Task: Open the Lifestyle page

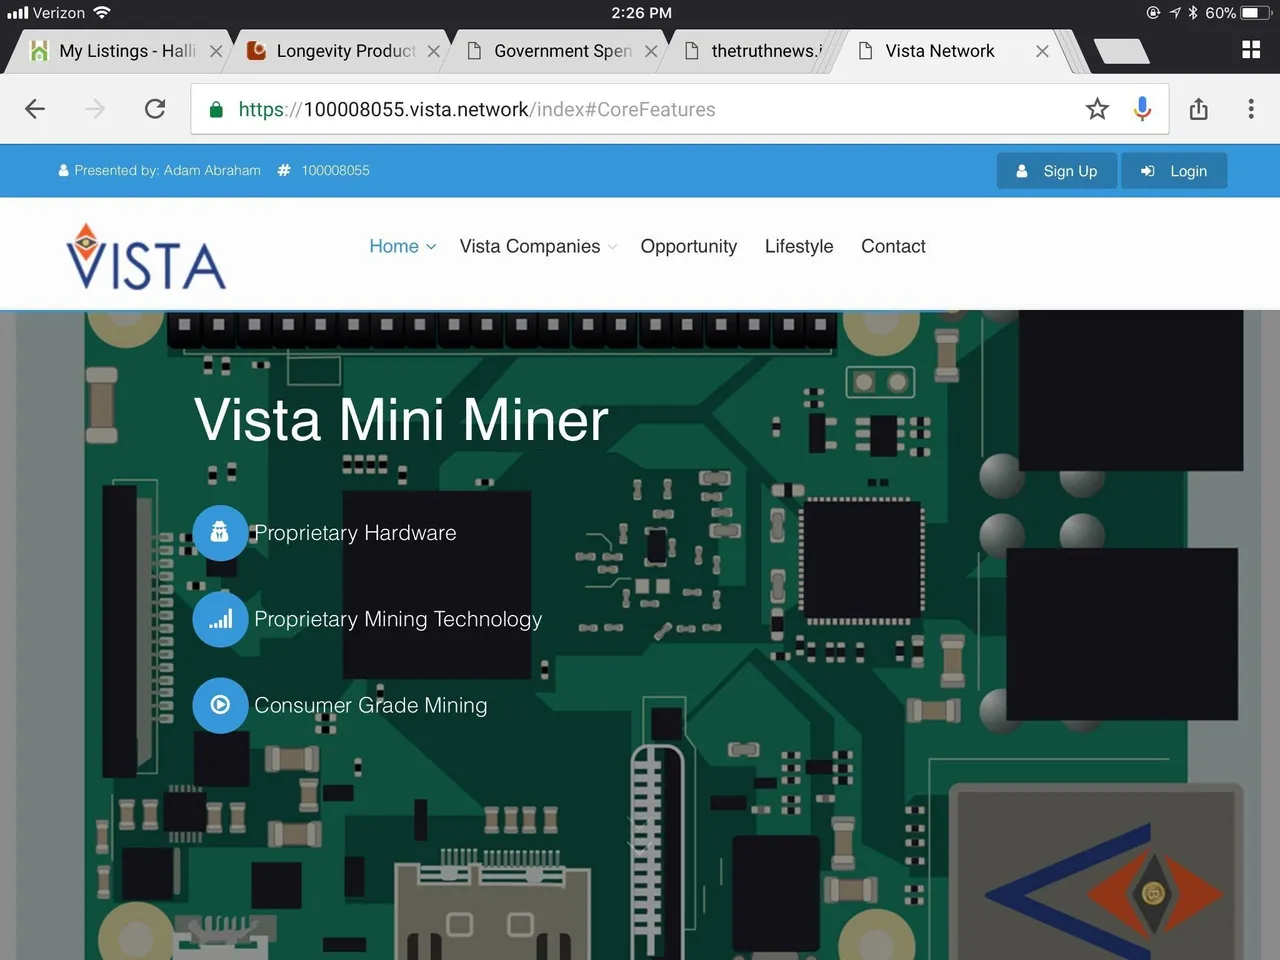Action: tap(799, 246)
